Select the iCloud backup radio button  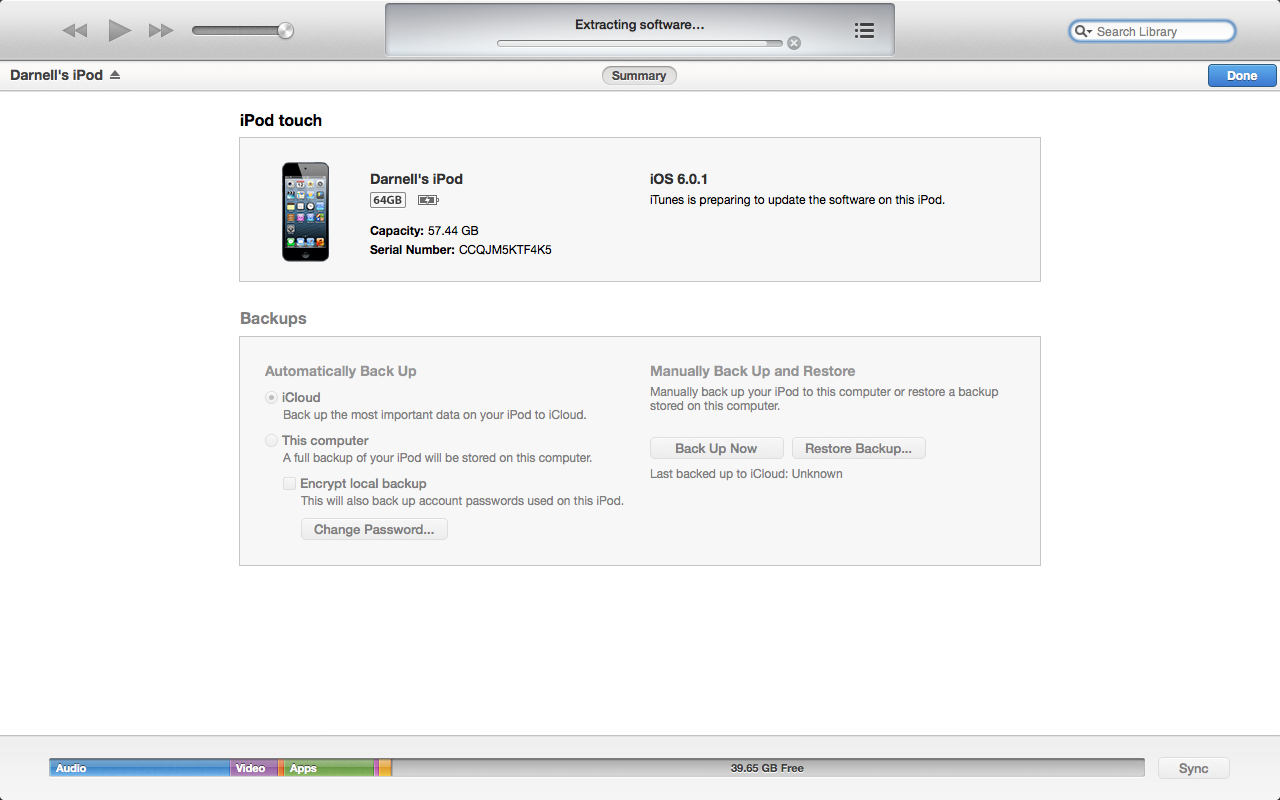pos(271,397)
